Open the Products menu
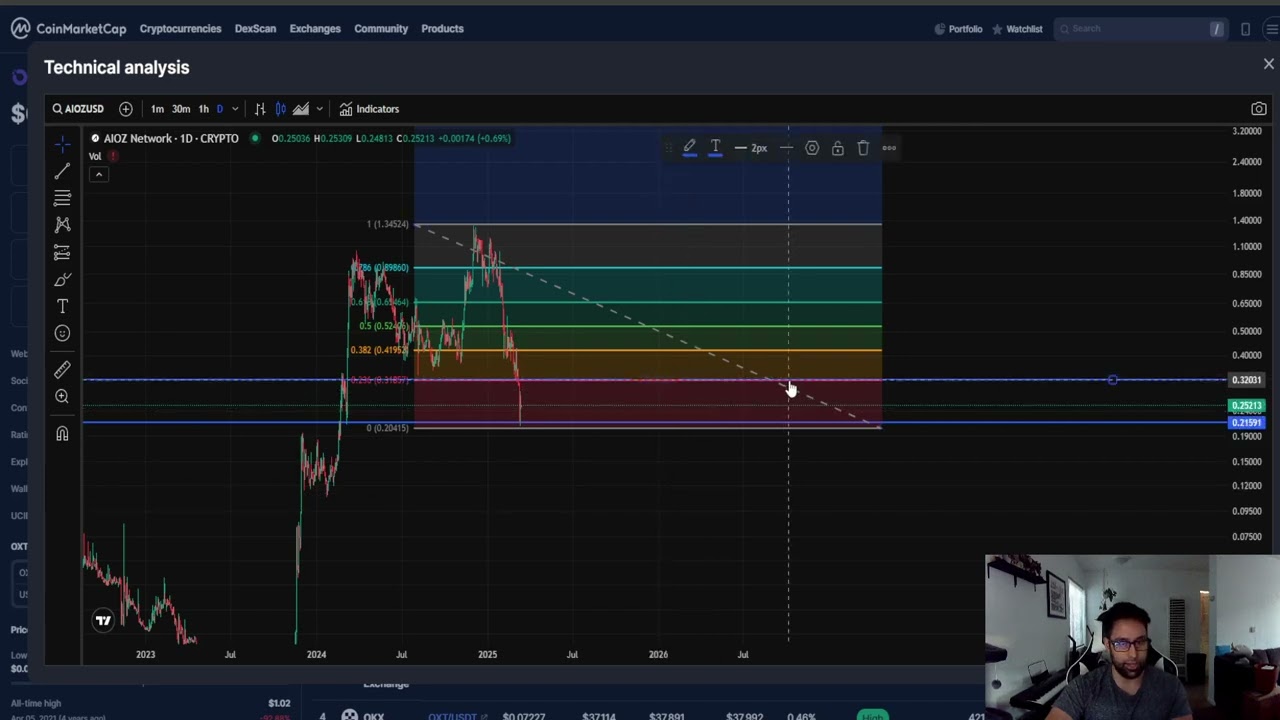The height and width of the screenshot is (720, 1280). pyautogui.click(x=442, y=29)
